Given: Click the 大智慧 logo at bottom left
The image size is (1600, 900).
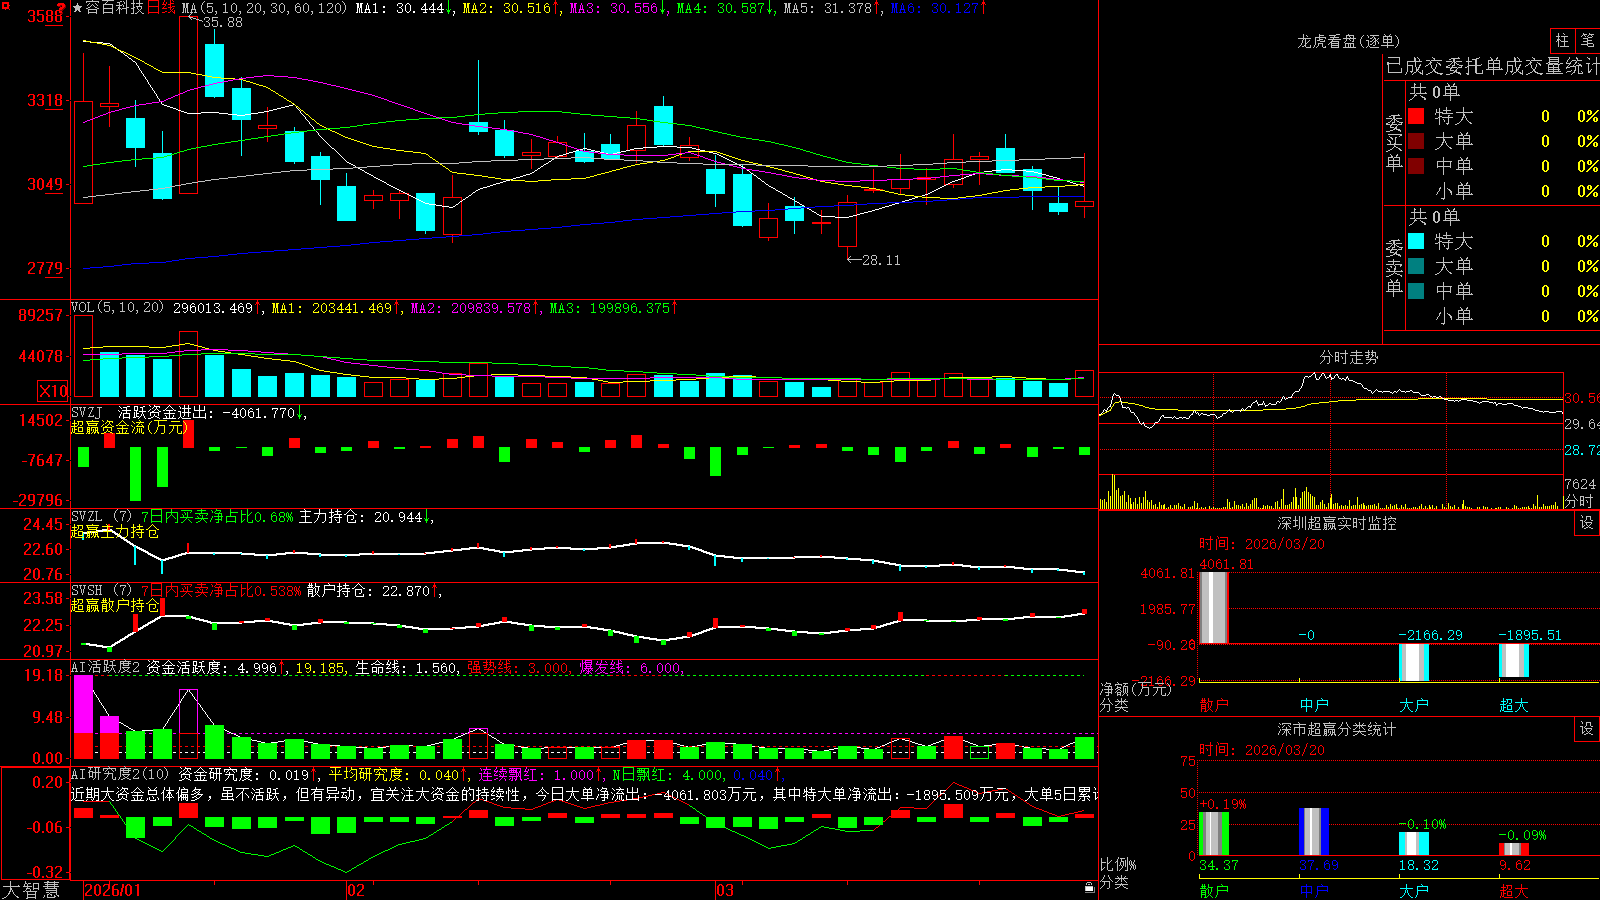Looking at the screenshot, I should (x=32, y=890).
